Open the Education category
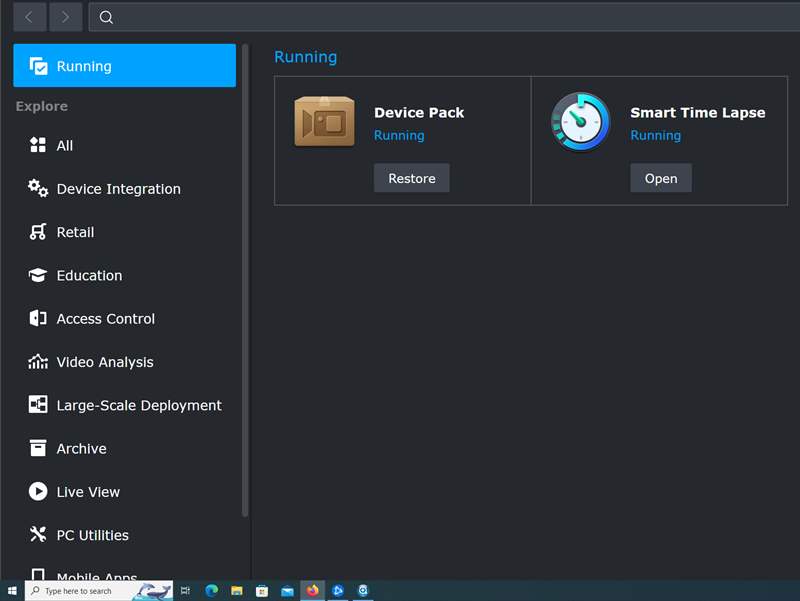This screenshot has height=601, width=800. [x=124, y=276]
